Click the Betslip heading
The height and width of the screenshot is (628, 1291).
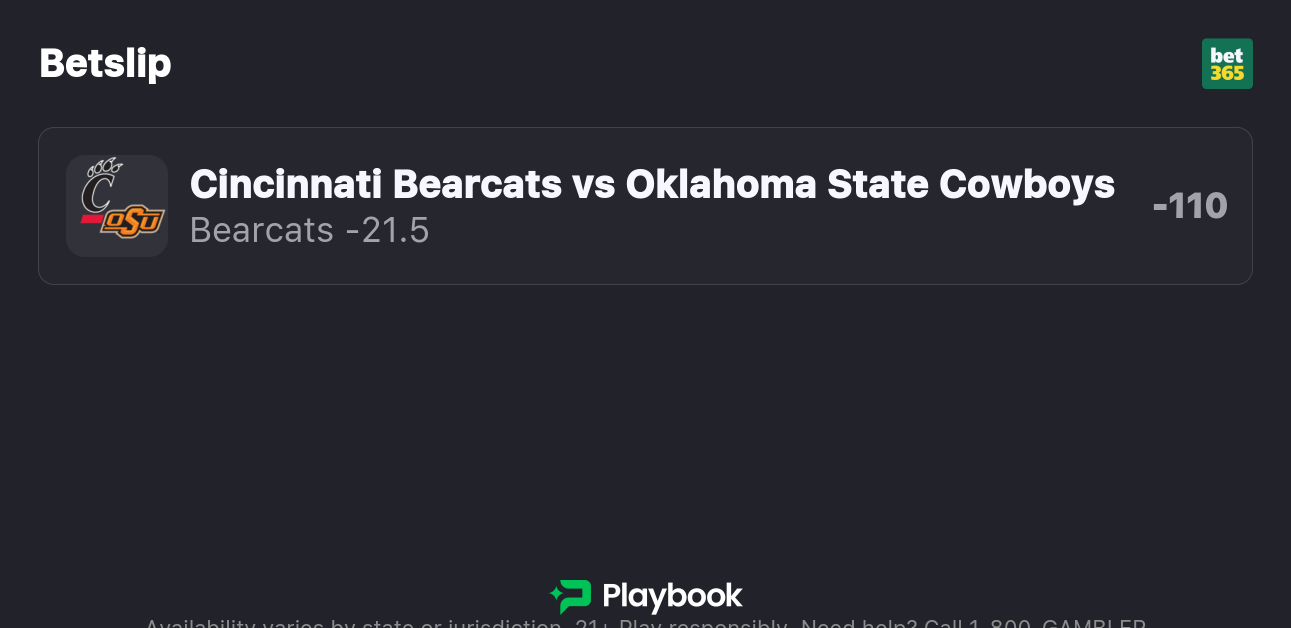pos(105,64)
